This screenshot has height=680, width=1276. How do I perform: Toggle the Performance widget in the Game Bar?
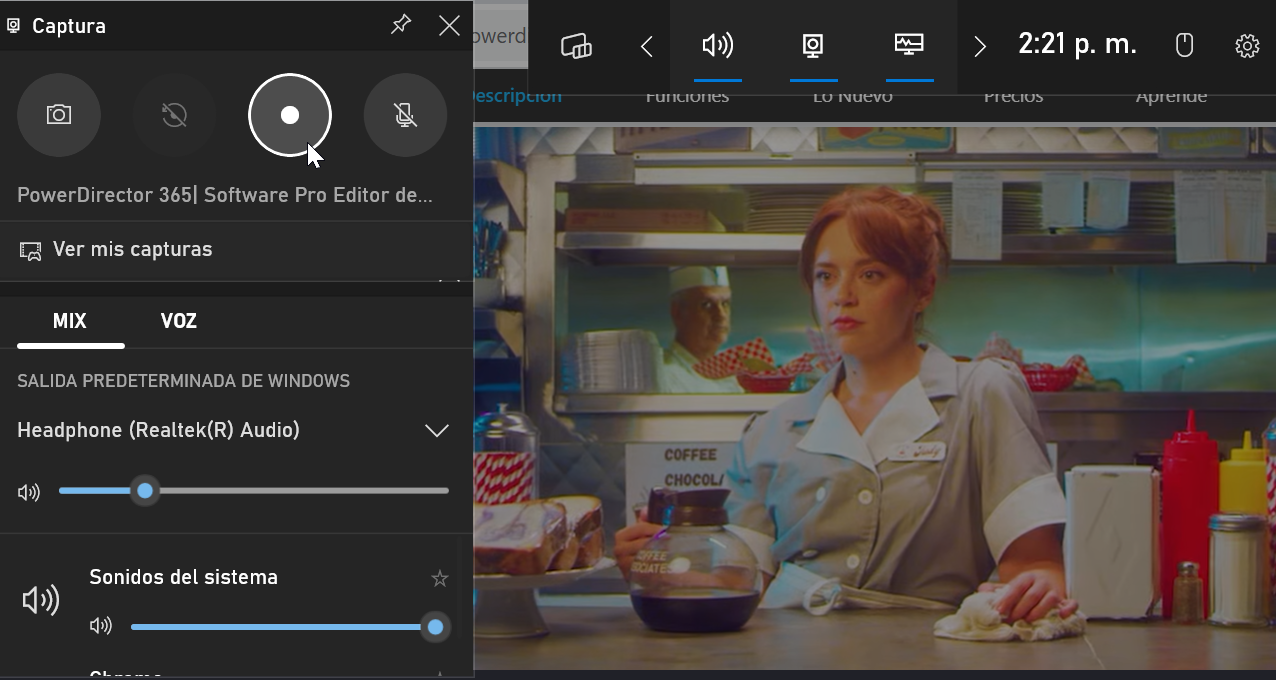(x=909, y=46)
